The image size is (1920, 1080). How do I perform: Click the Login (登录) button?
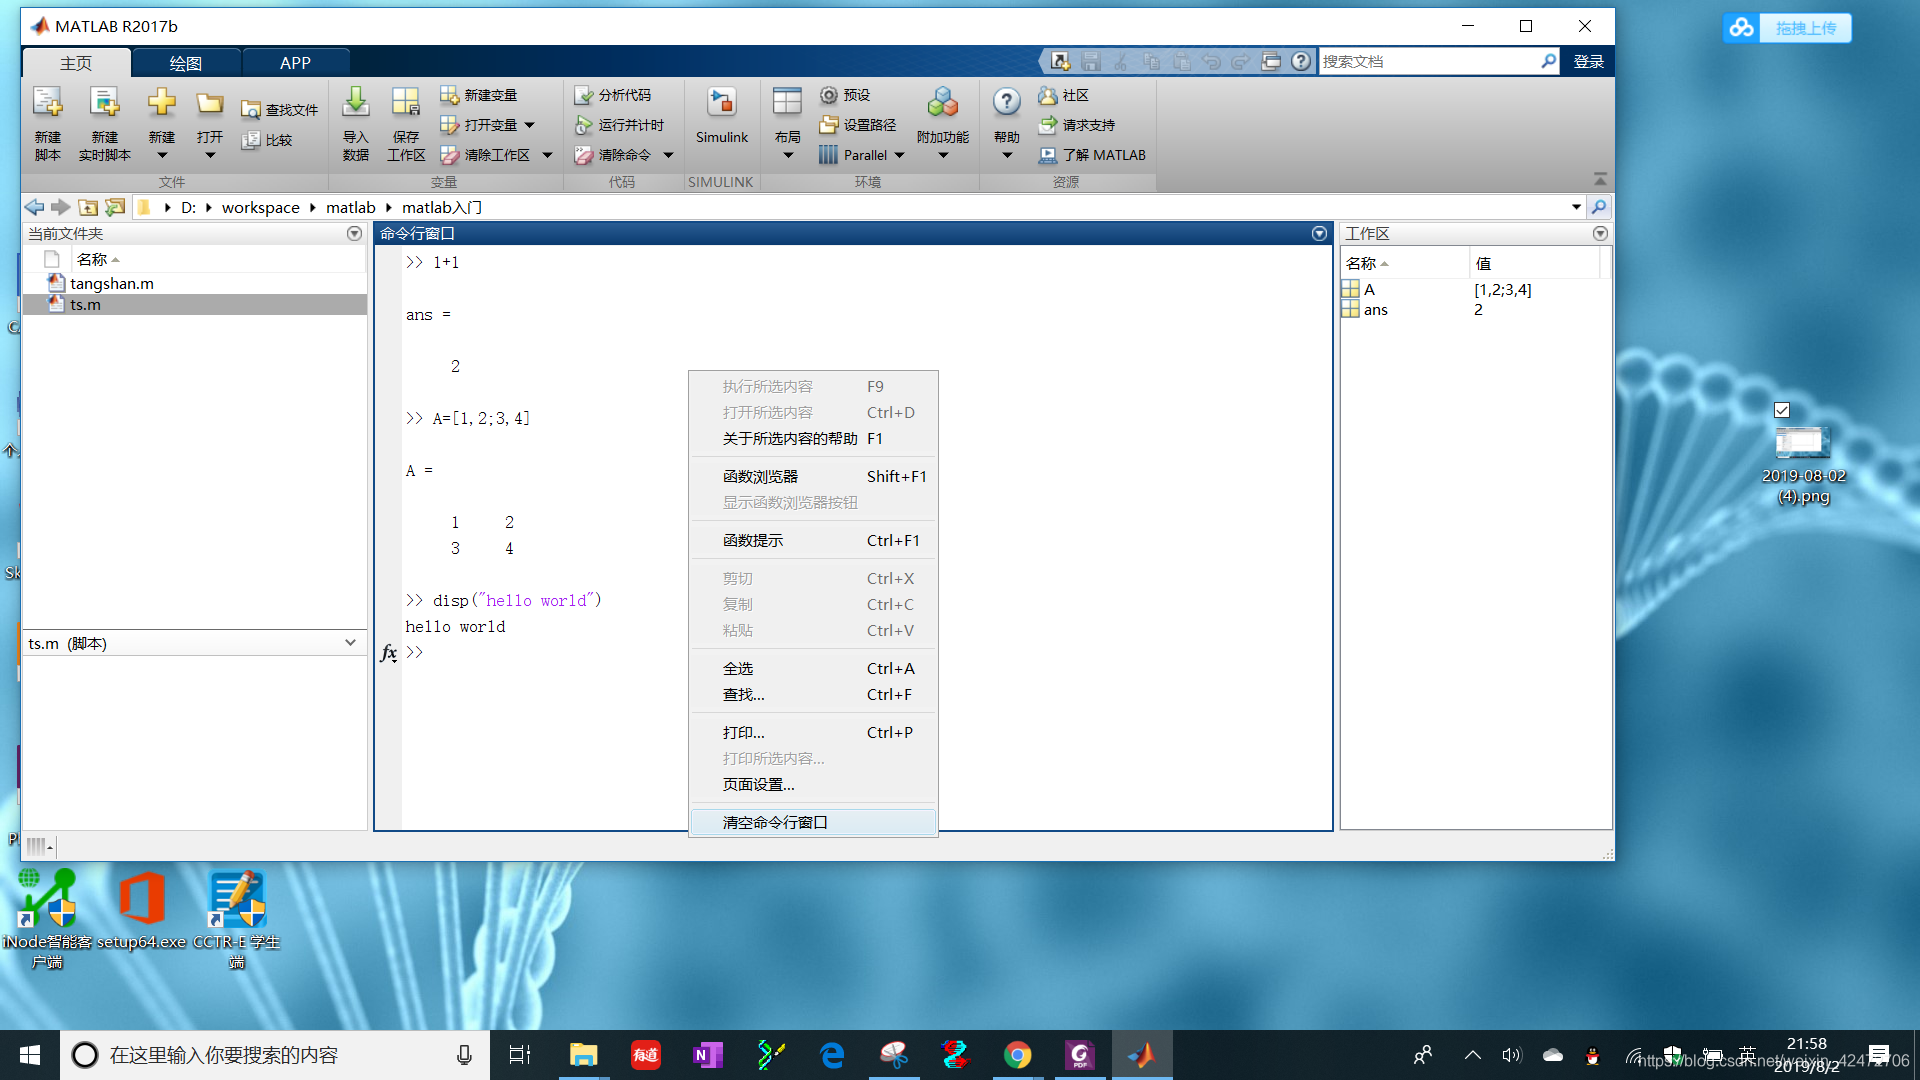(x=1588, y=61)
